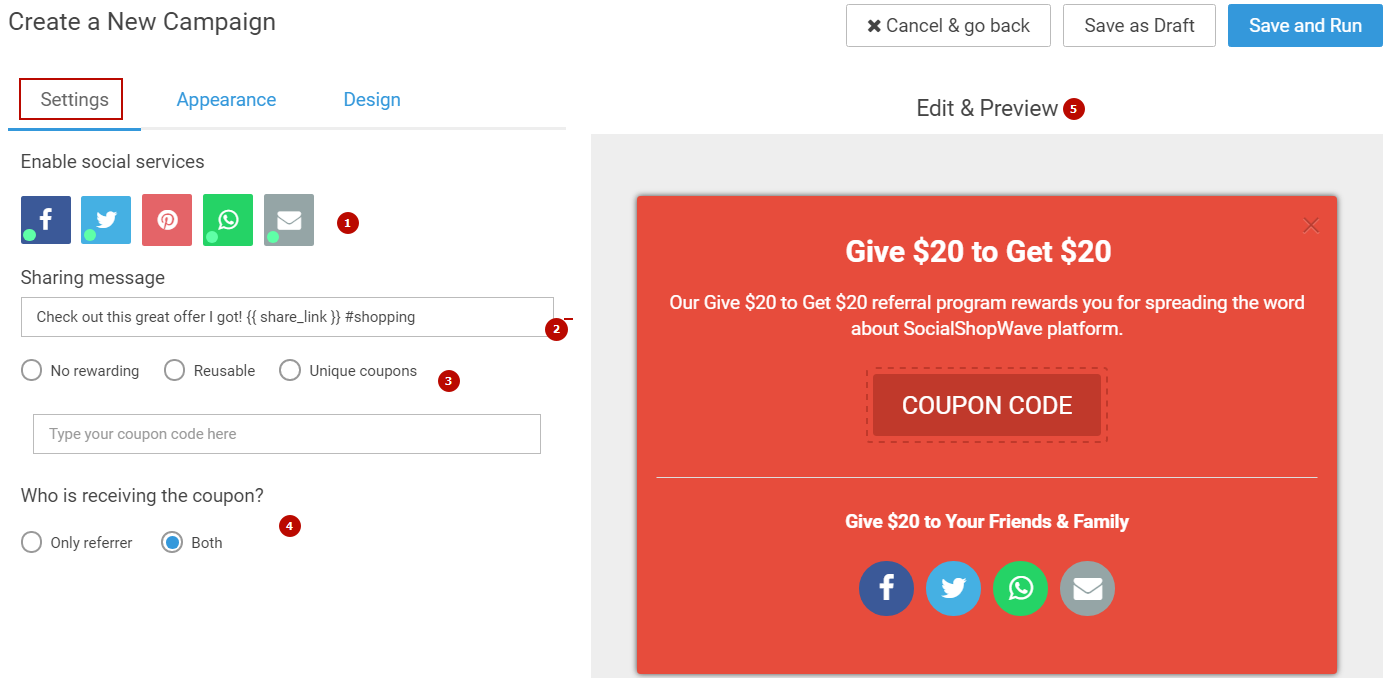Switch to the Appearance tab
This screenshot has height=678, width=1389.
[226, 100]
